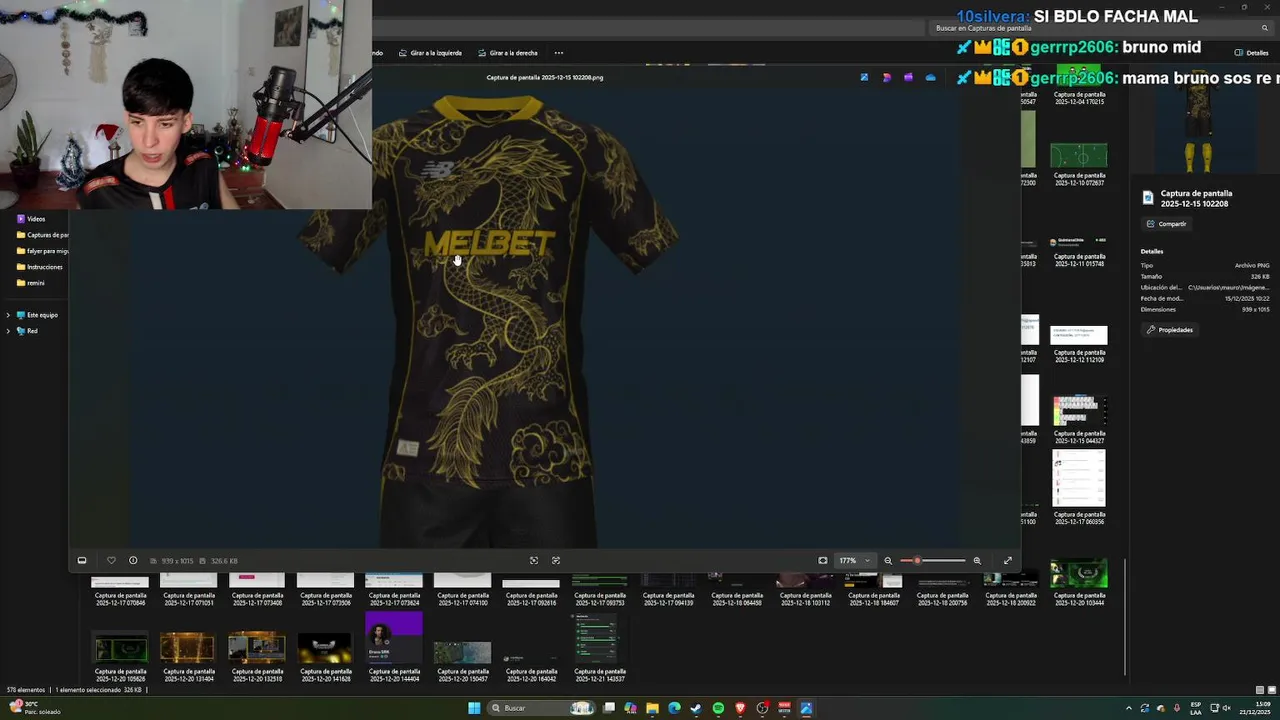Click the file name Captura de pantalla 2025-12-20 150457
The width and height of the screenshot is (1280, 720).
coord(462,675)
